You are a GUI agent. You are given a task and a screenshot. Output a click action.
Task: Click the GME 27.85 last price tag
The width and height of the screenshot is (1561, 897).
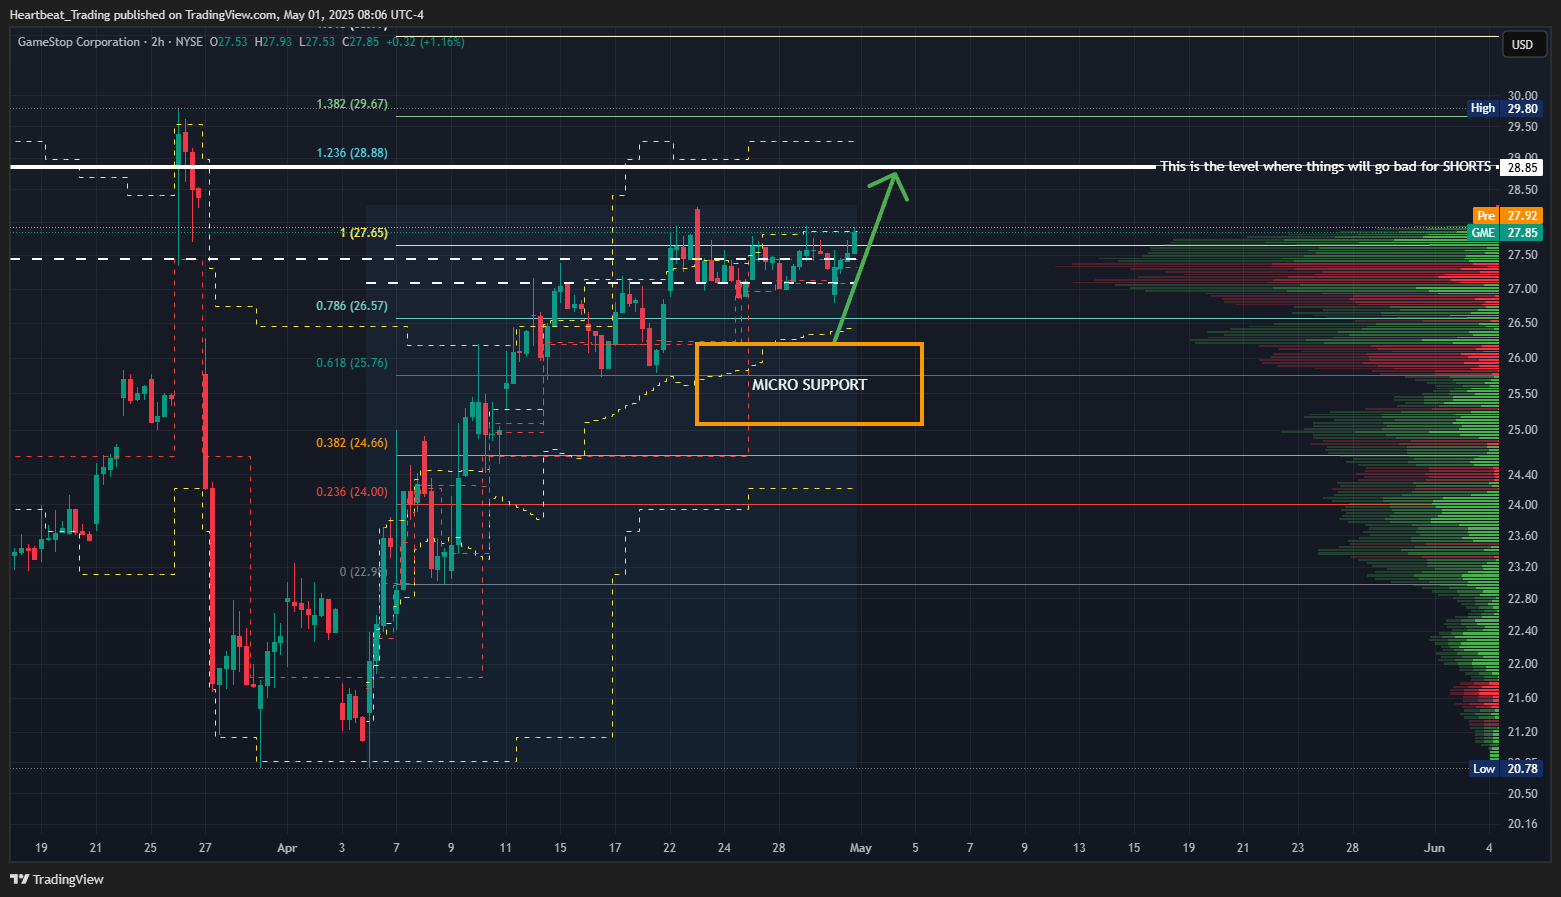pos(1505,232)
